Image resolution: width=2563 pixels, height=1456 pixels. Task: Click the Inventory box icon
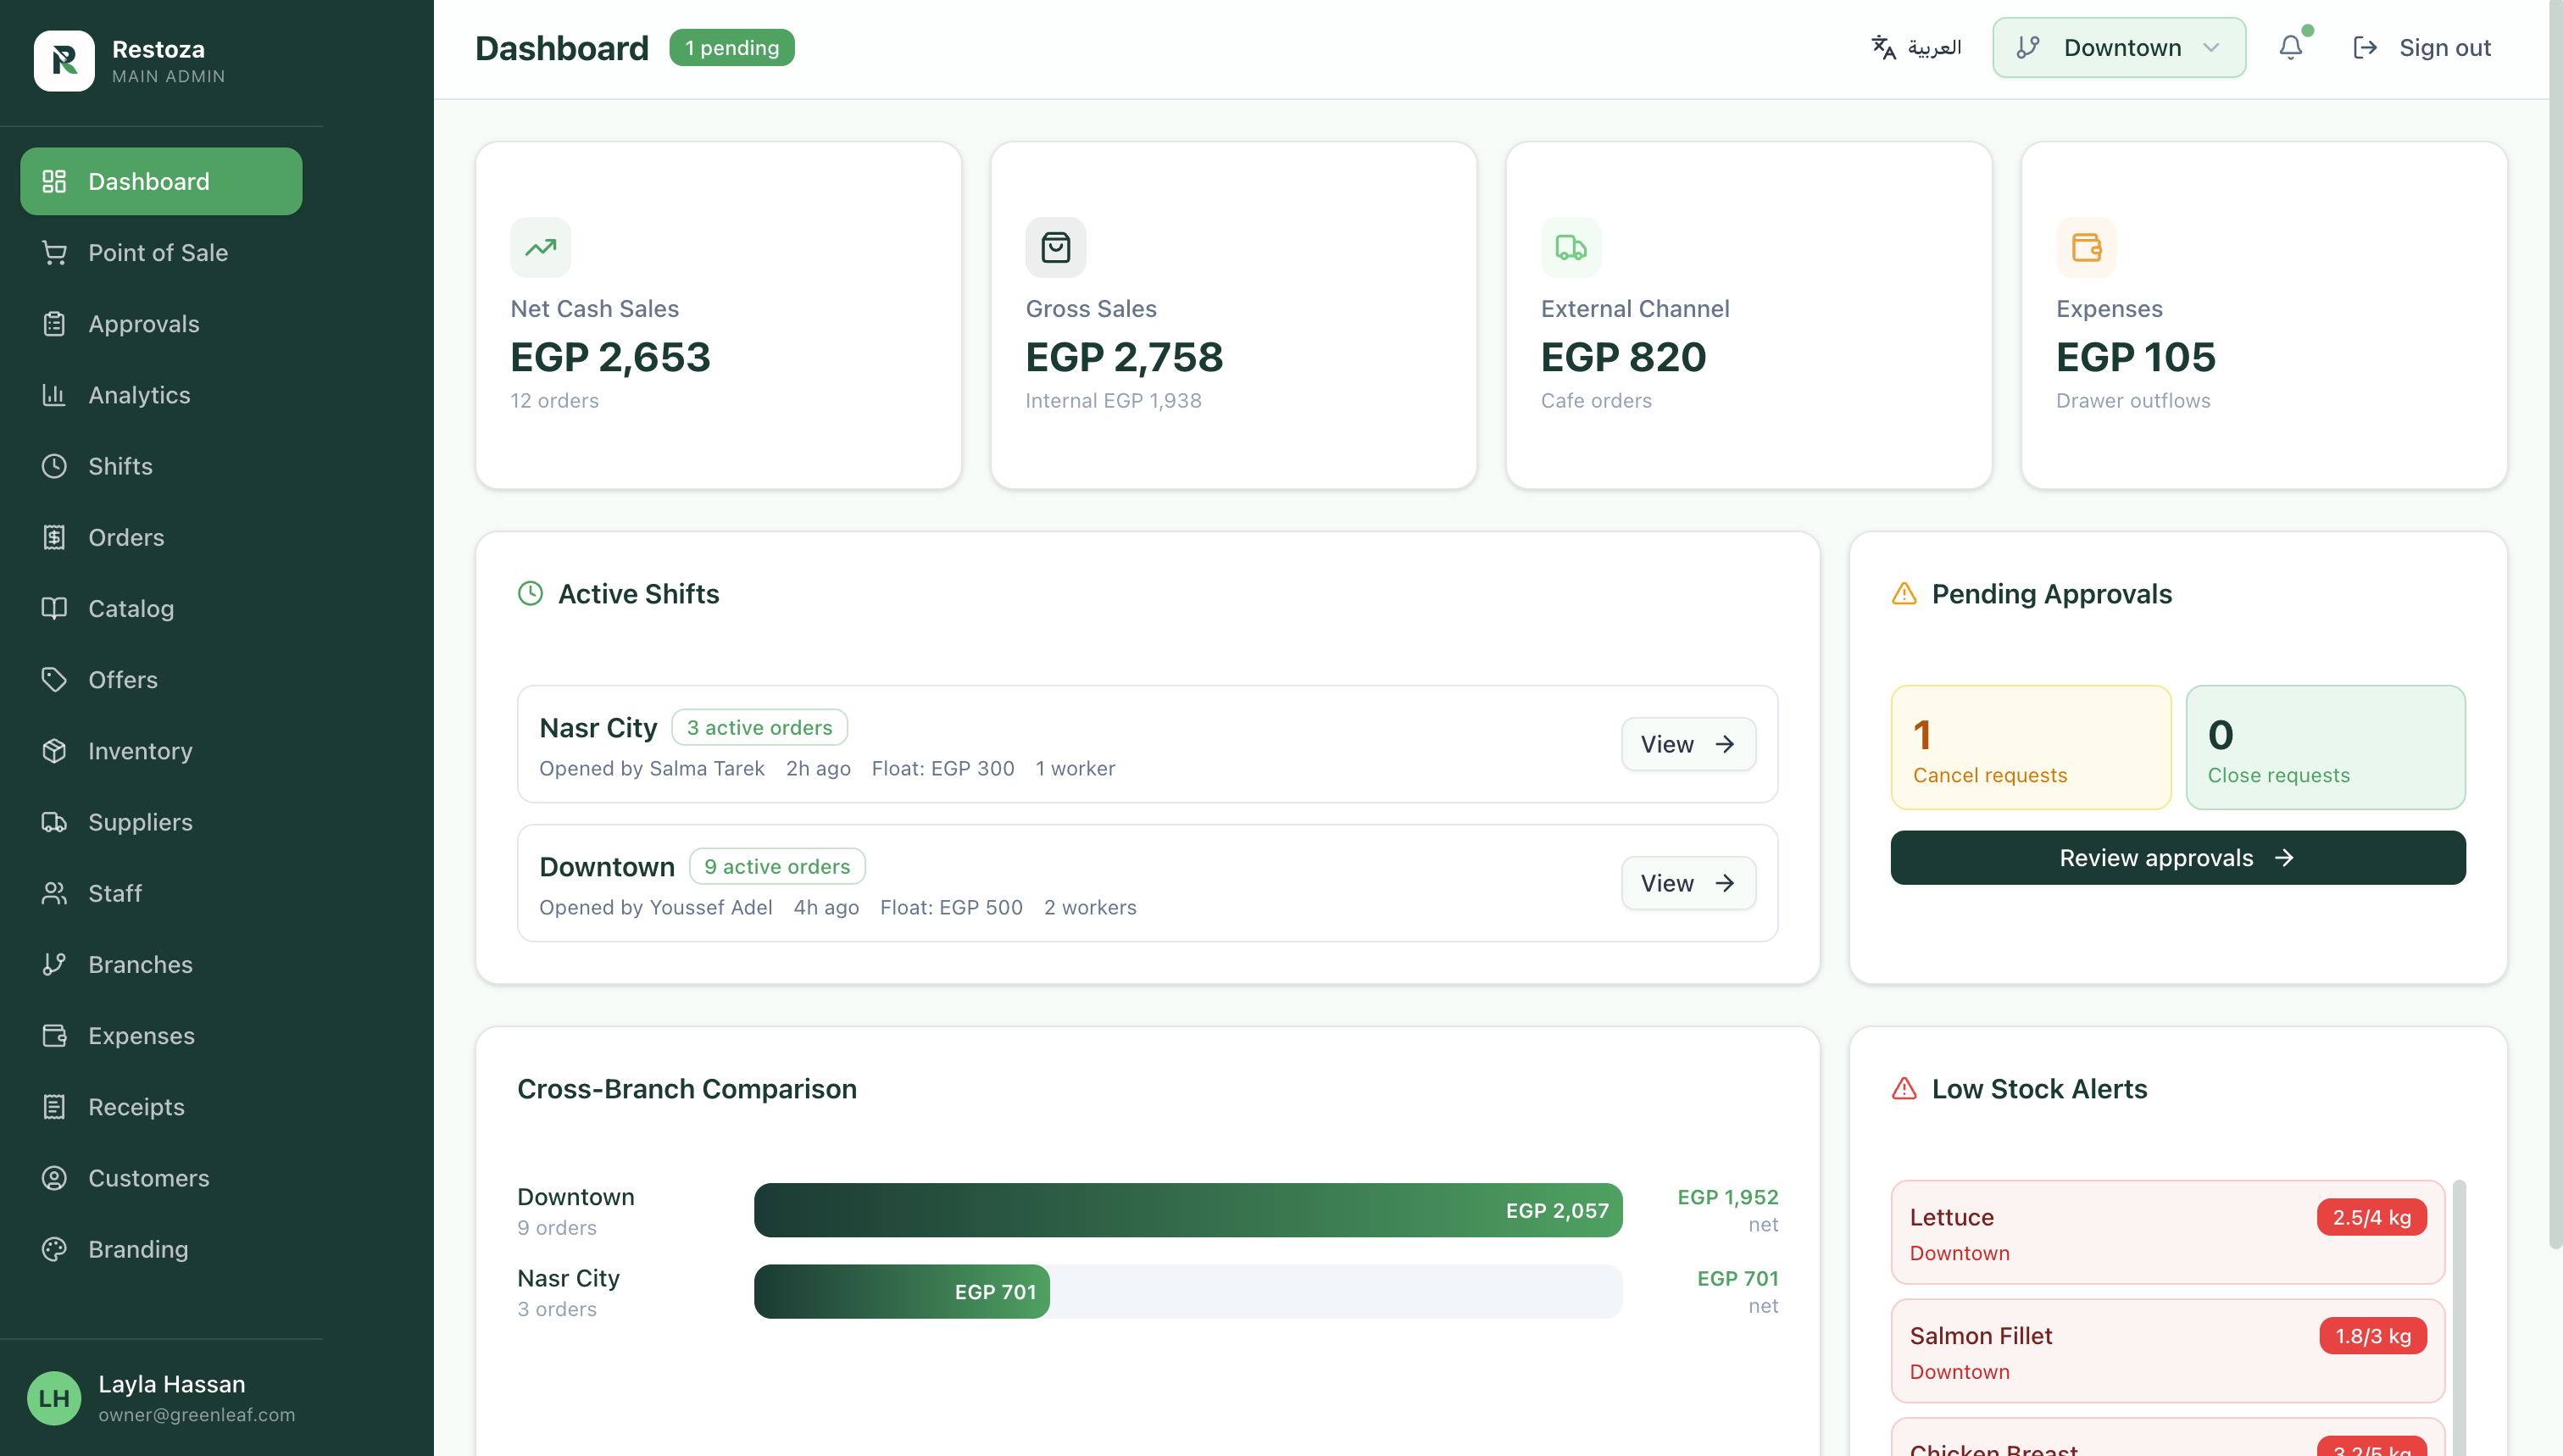pyautogui.click(x=54, y=750)
